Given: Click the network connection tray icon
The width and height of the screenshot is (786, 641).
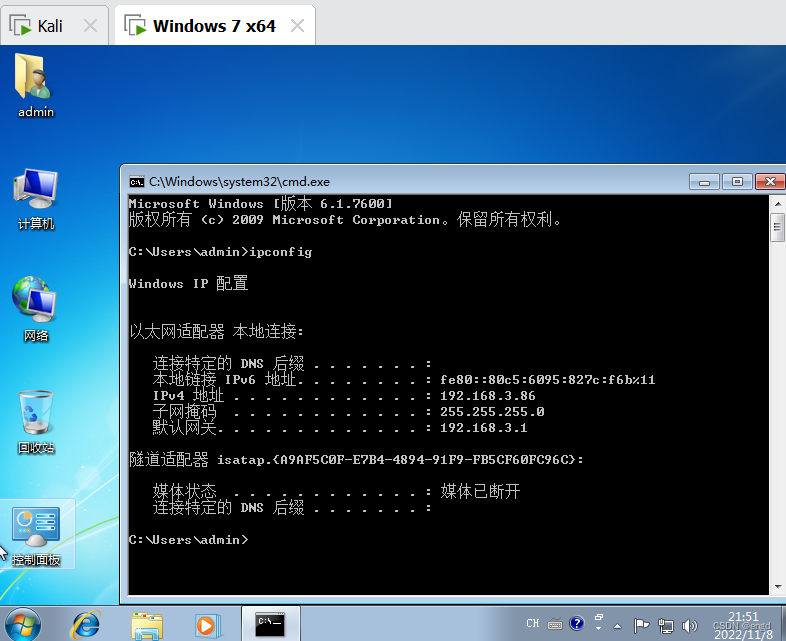Looking at the screenshot, I should (x=666, y=625).
